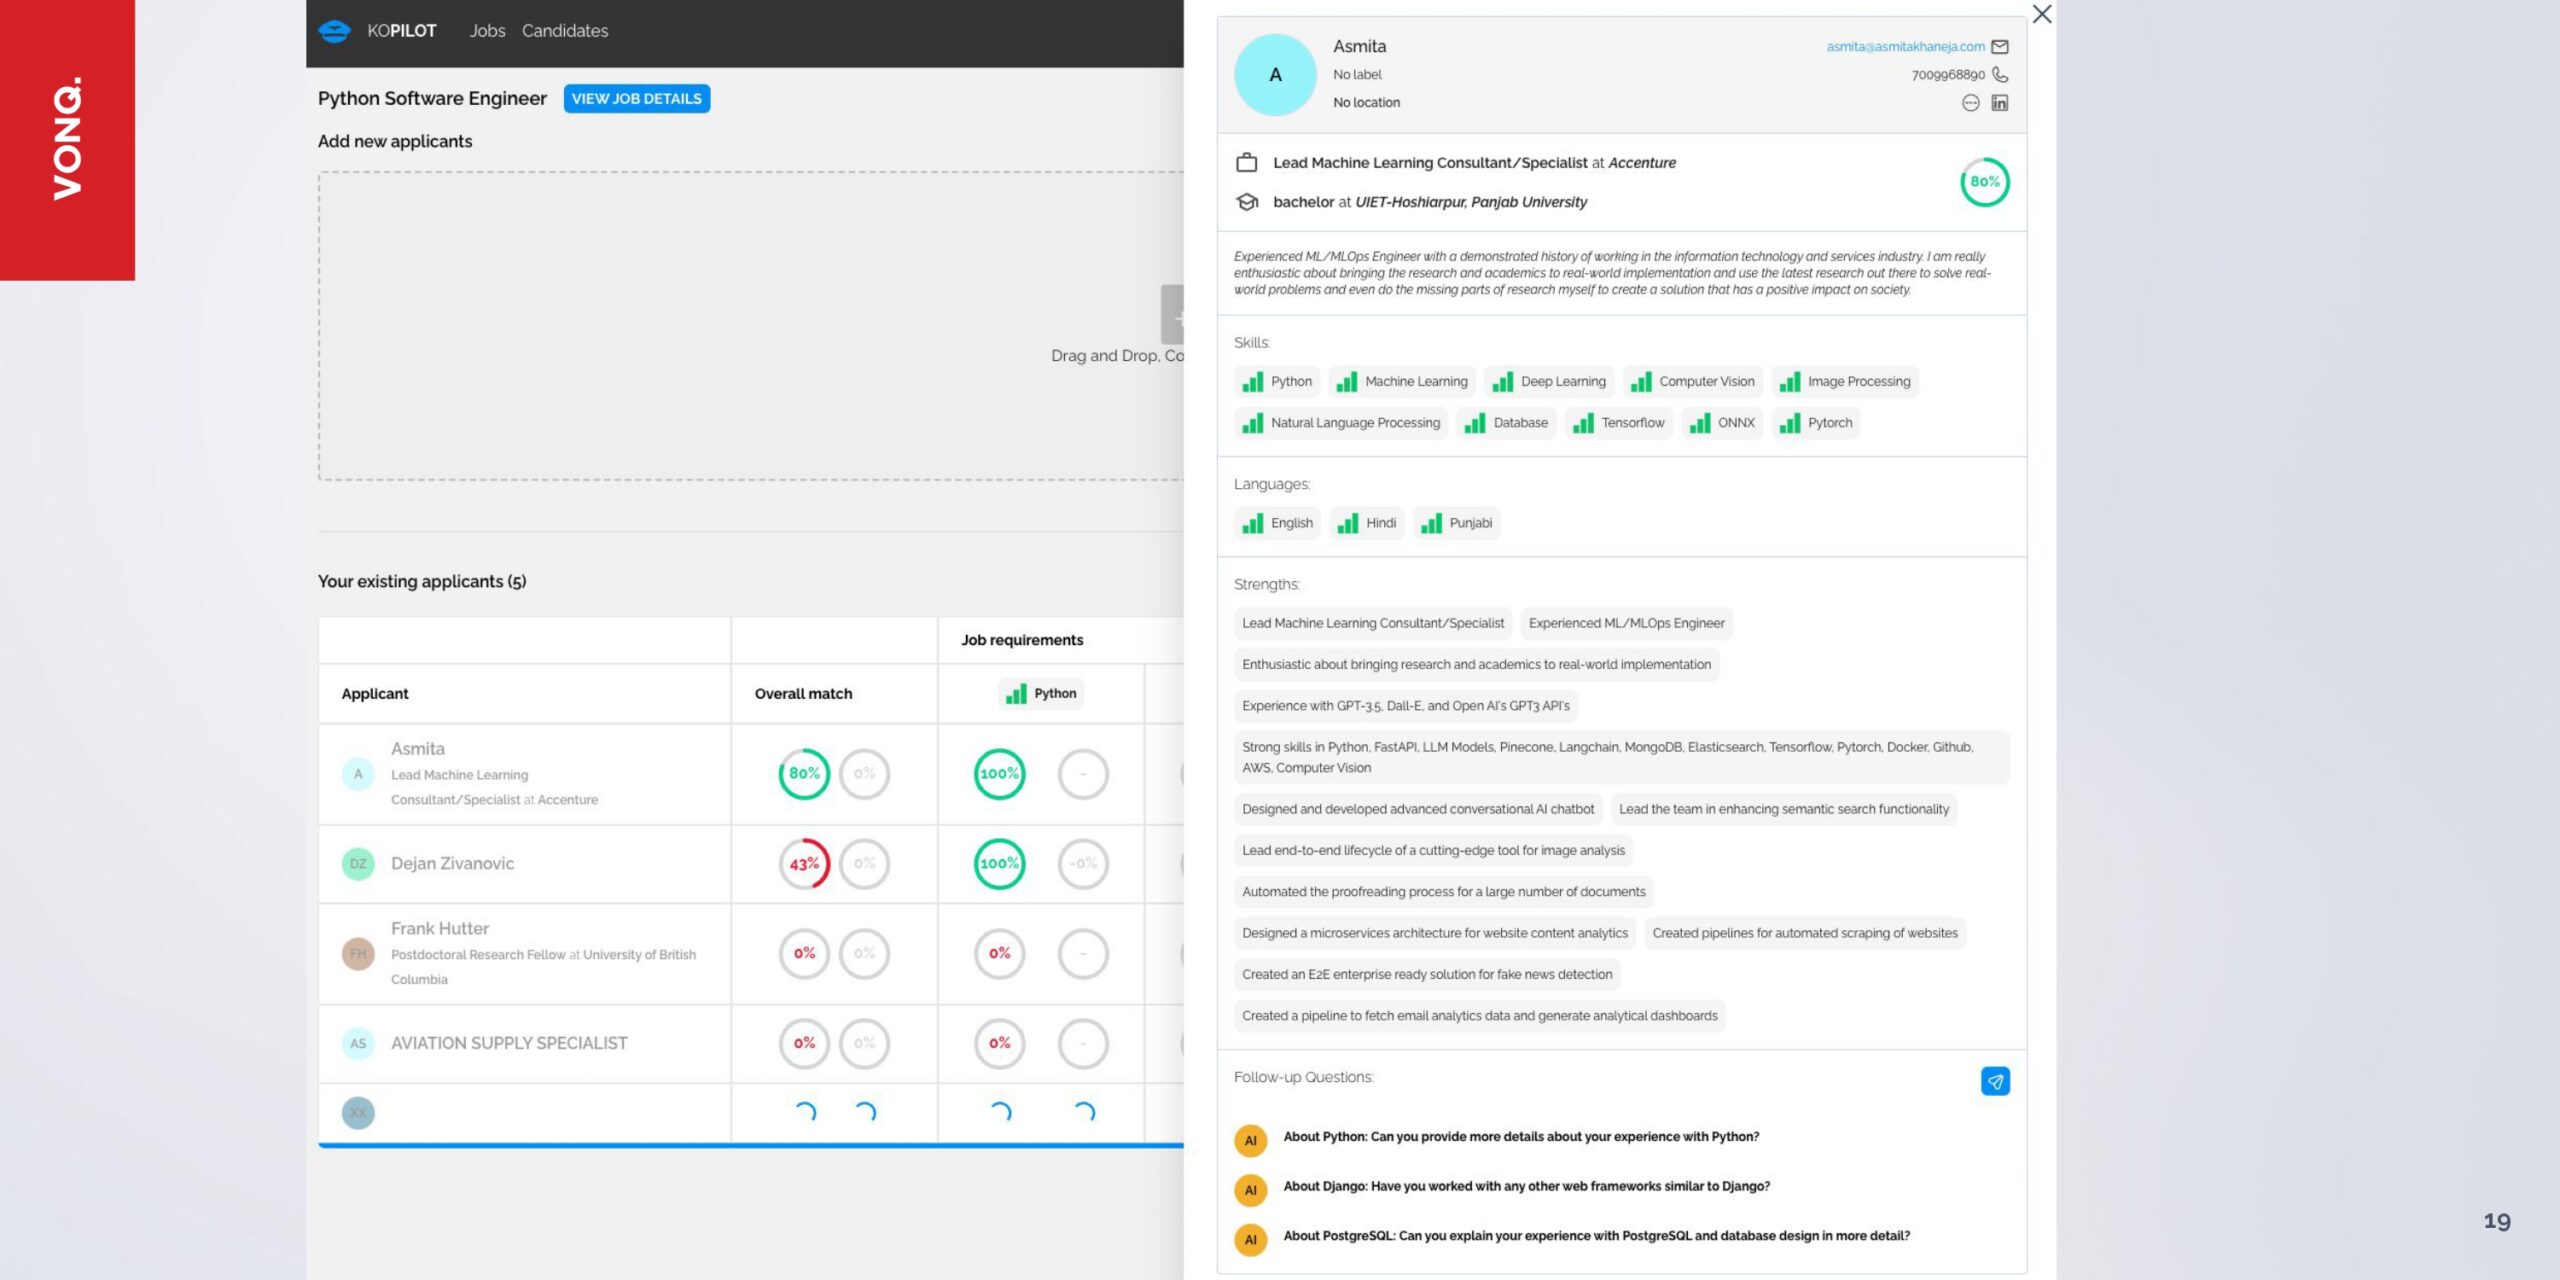Click the loading spinner row for the fifth applicant
The height and width of the screenshot is (1280, 2560).
[x=754, y=1113]
